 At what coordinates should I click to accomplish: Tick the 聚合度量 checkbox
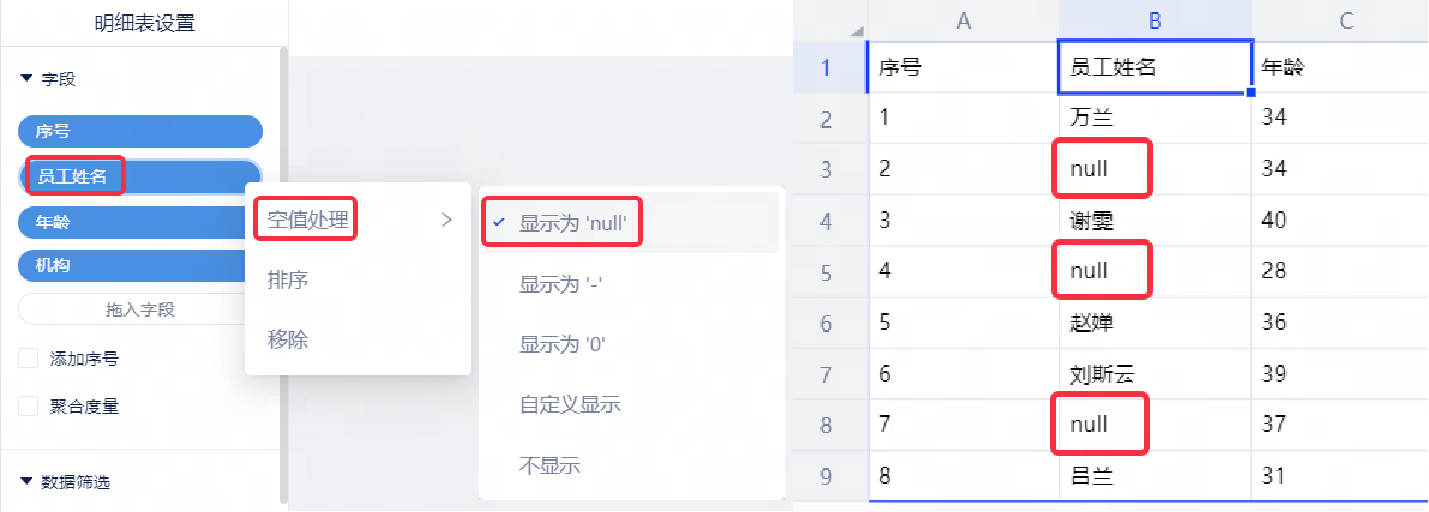(28, 407)
